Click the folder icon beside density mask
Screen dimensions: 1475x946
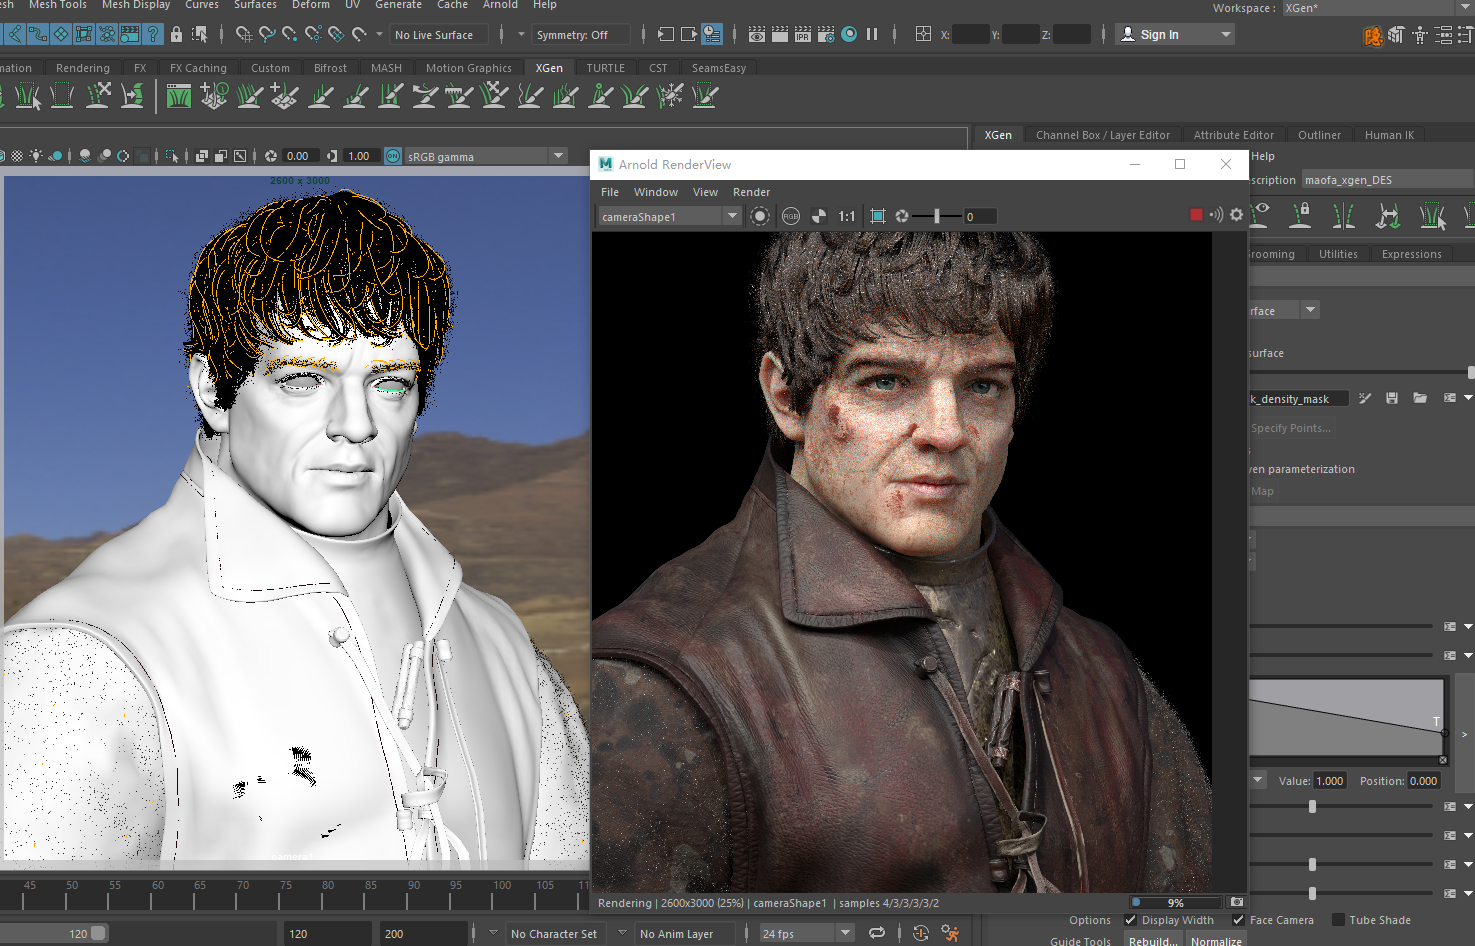pos(1420,398)
